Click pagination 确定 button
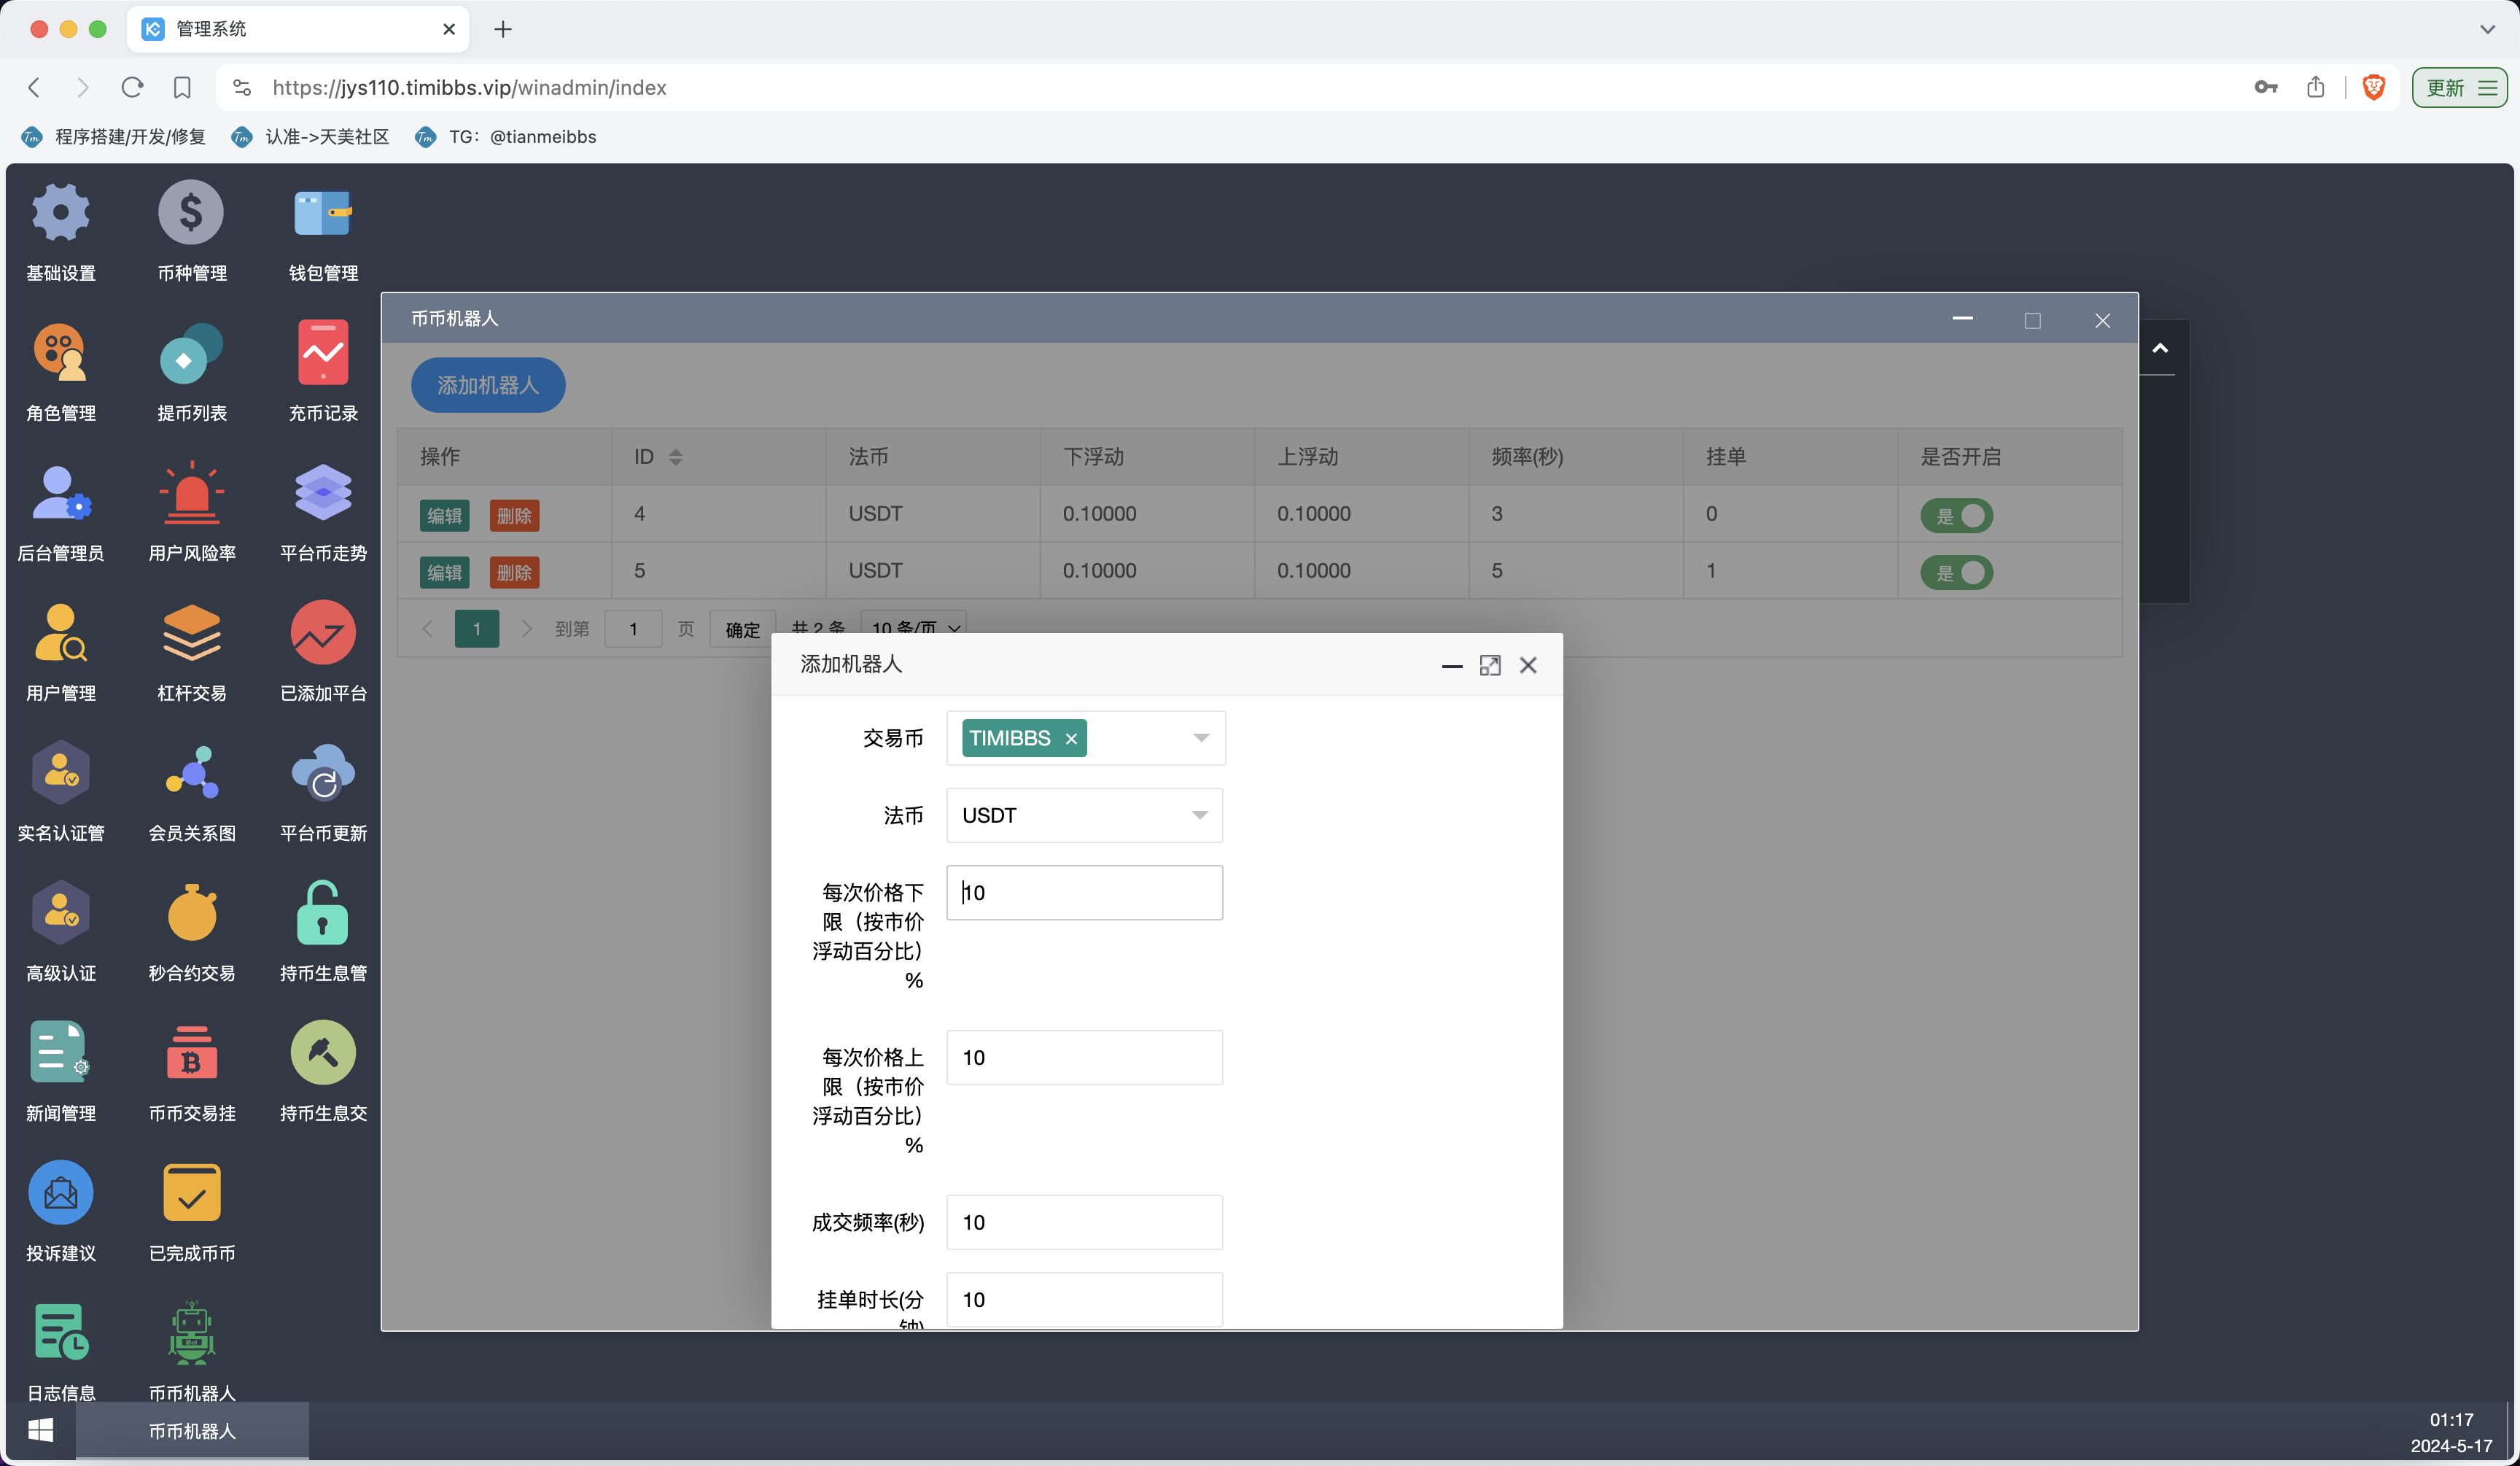 [x=742, y=629]
